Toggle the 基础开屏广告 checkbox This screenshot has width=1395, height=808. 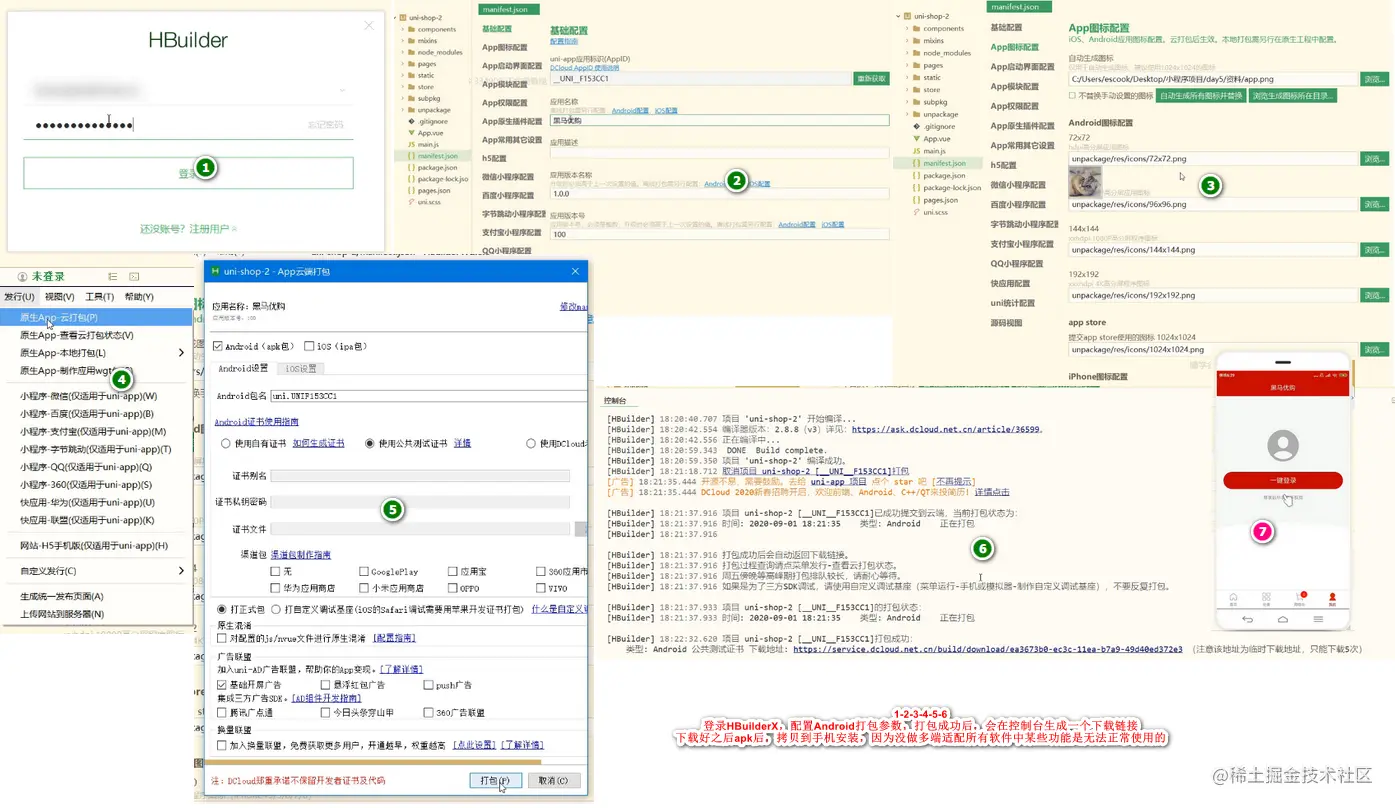(222, 685)
